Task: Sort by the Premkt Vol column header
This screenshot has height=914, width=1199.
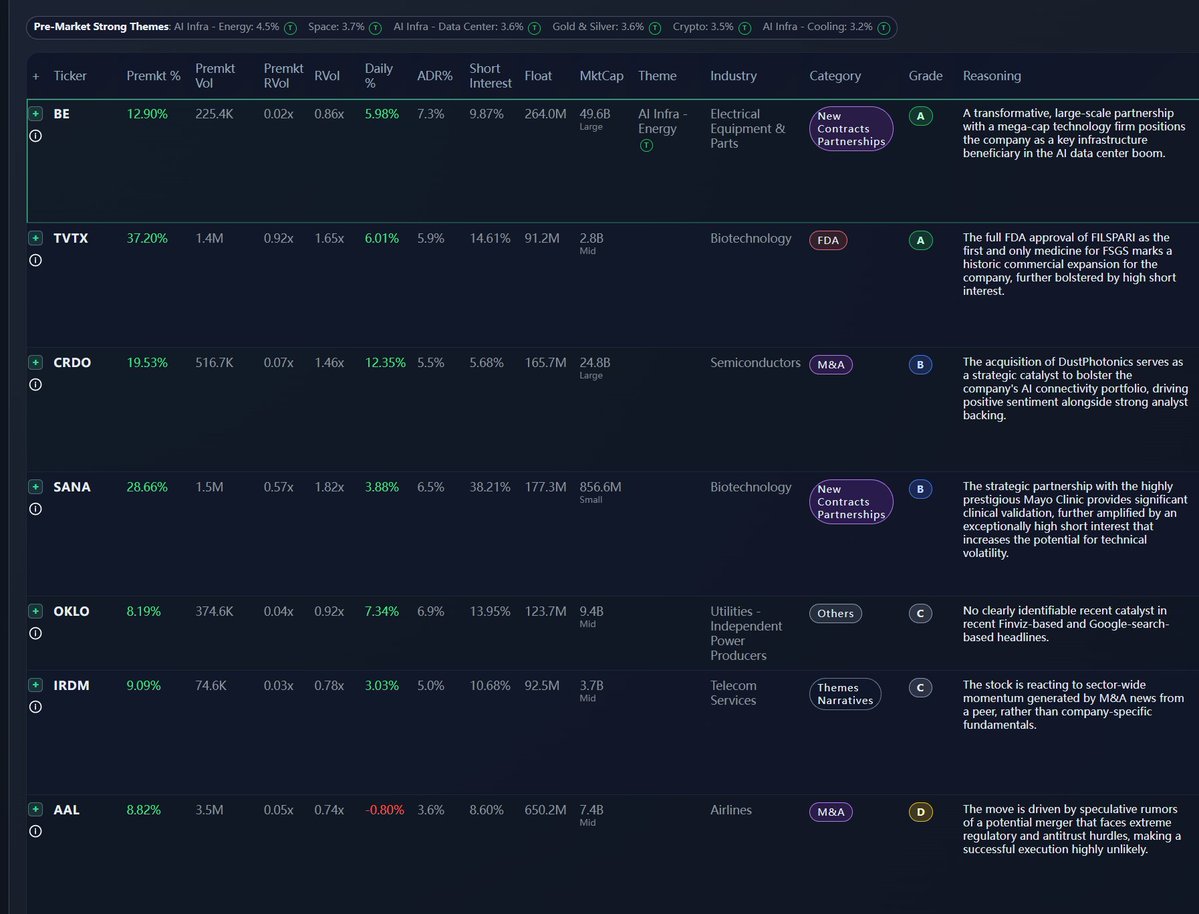Action: click(x=215, y=76)
